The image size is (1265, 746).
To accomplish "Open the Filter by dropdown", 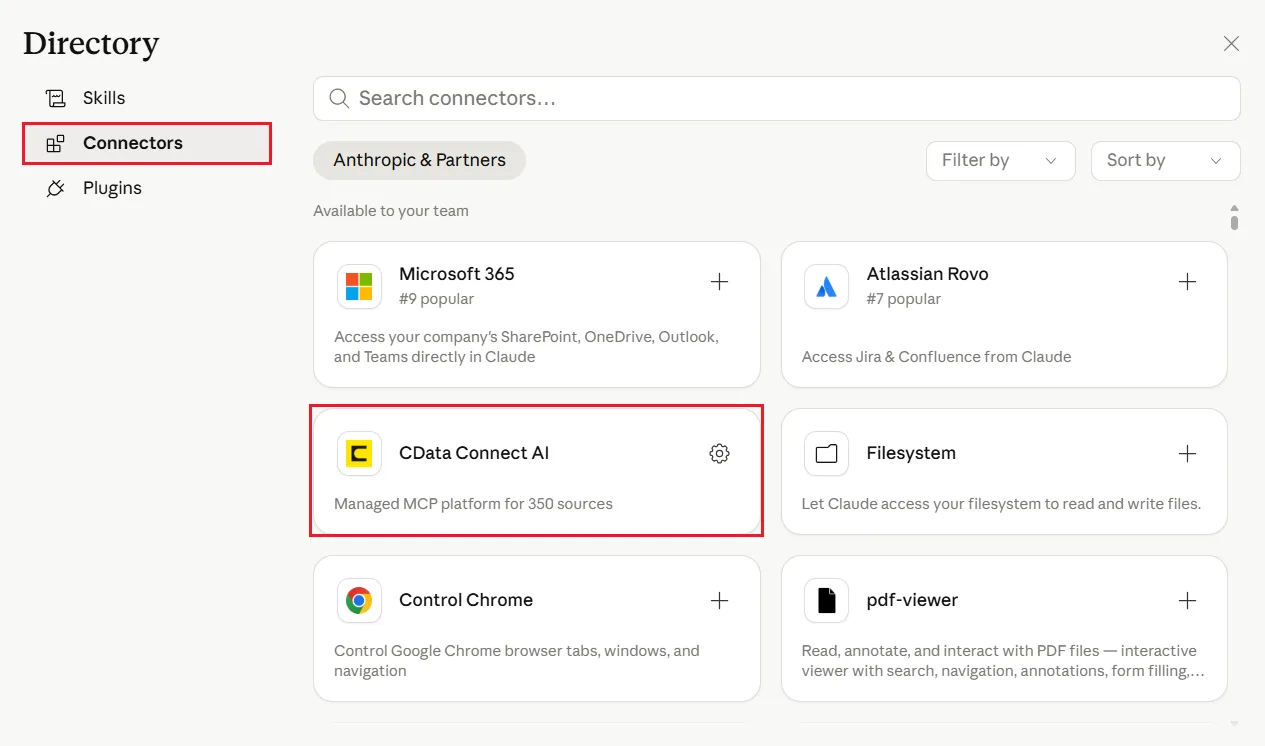I will click(1000, 160).
